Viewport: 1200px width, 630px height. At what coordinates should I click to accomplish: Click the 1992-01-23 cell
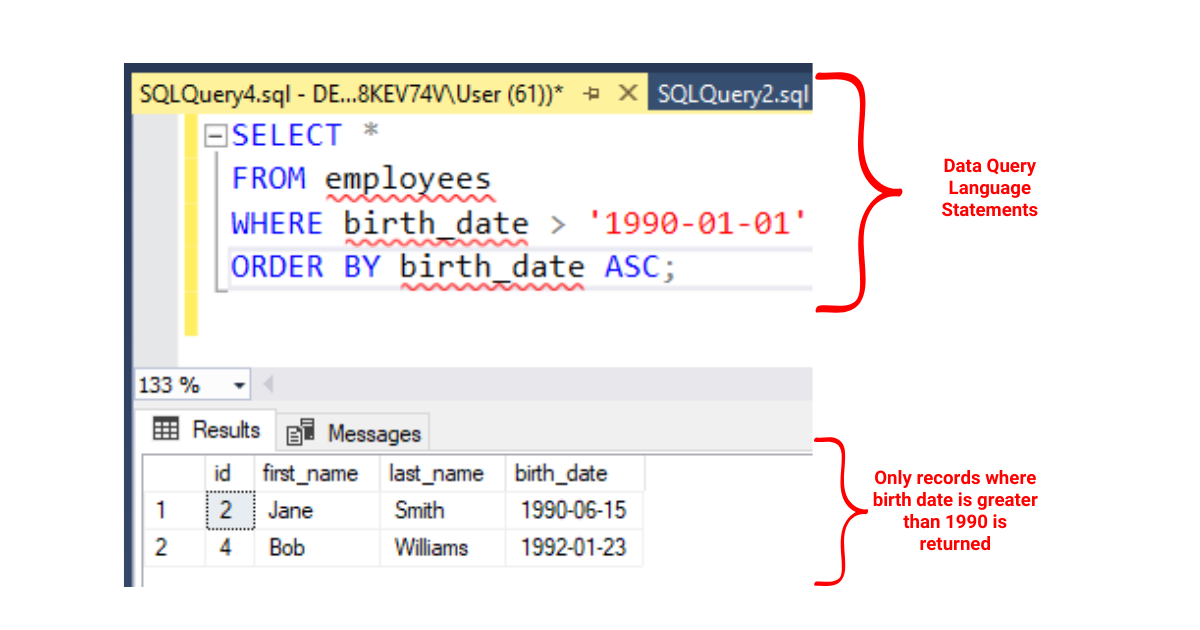pyautogui.click(x=574, y=548)
